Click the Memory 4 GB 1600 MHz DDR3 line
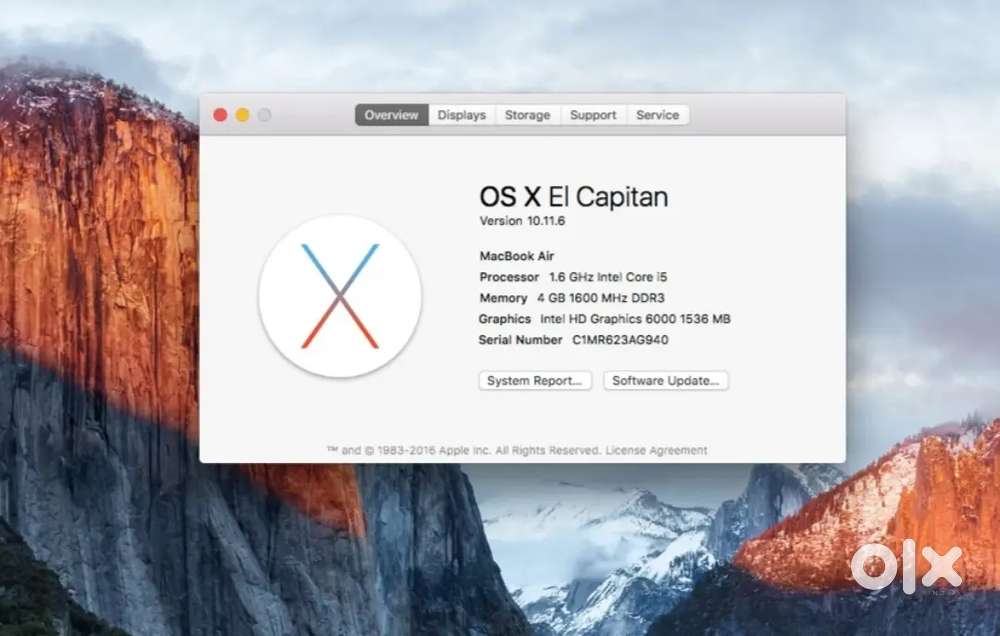This screenshot has width=1000, height=636. tap(572, 298)
